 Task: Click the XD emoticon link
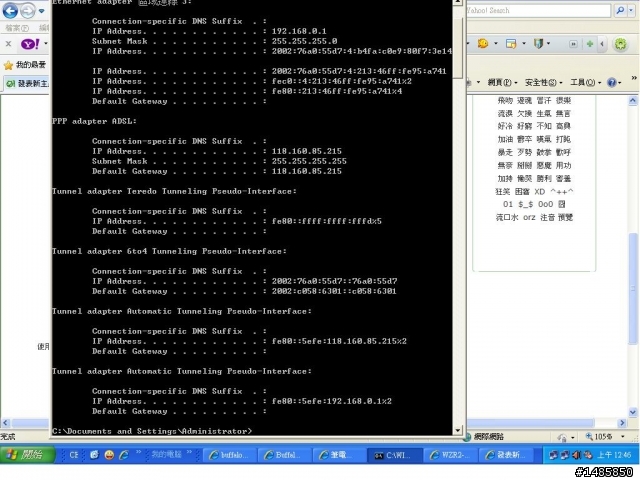[x=540, y=191]
